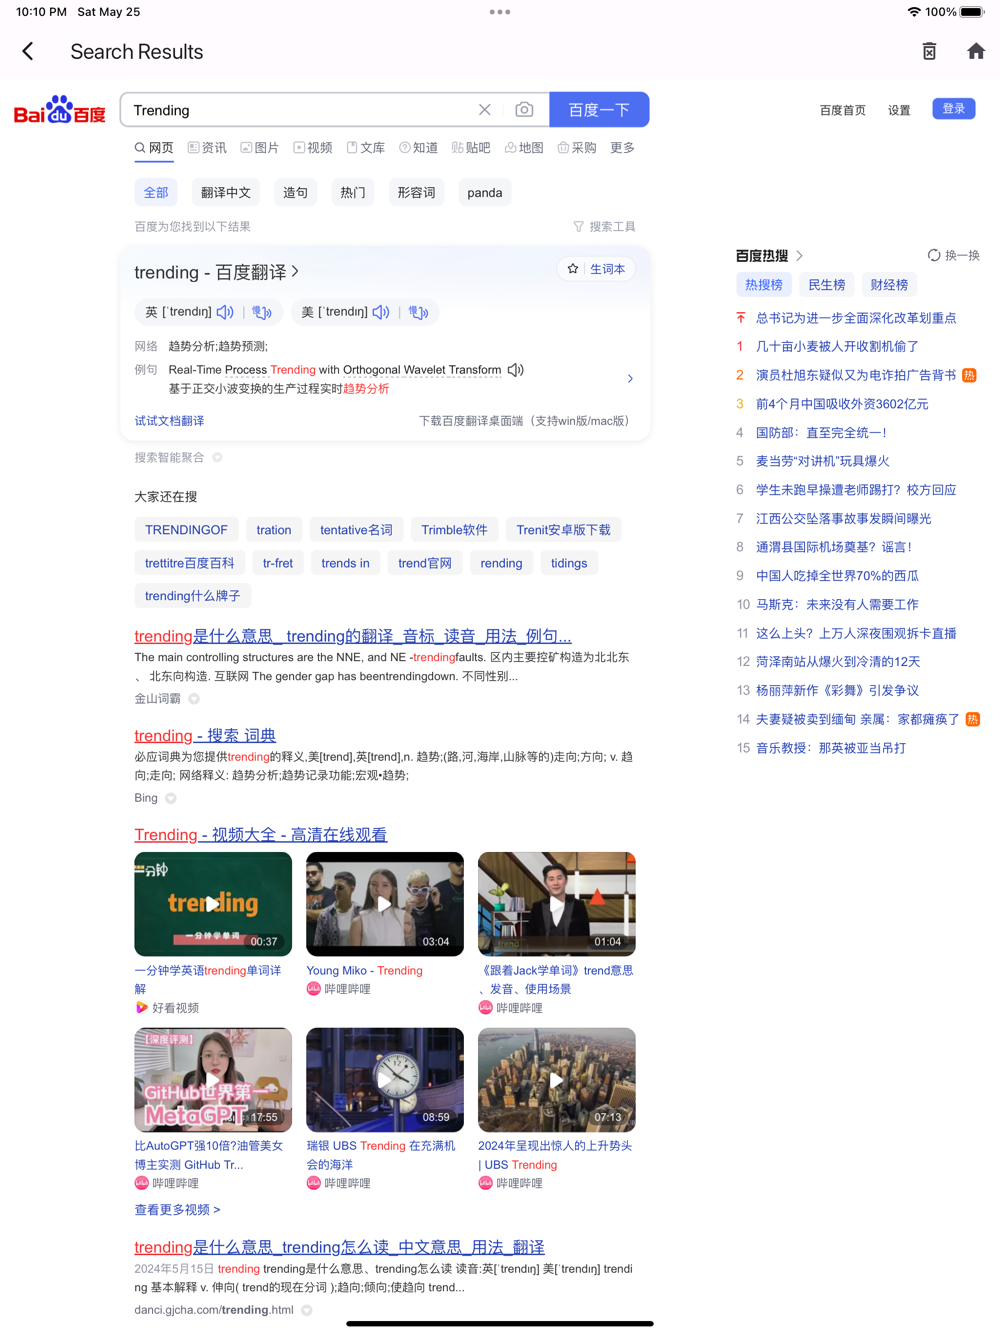The image size is (1000, 1334).
Task: Switch to 视频 tab
Action: coord(313,148)
